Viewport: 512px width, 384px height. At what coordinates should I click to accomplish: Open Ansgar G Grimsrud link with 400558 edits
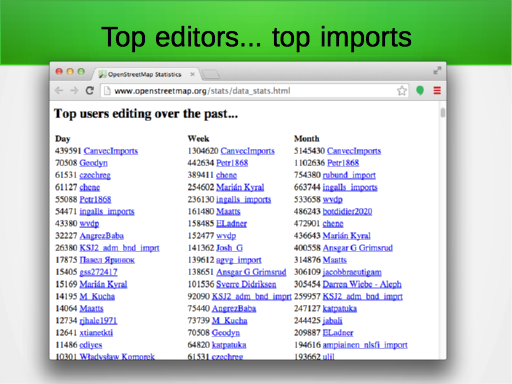coord(358,248)
